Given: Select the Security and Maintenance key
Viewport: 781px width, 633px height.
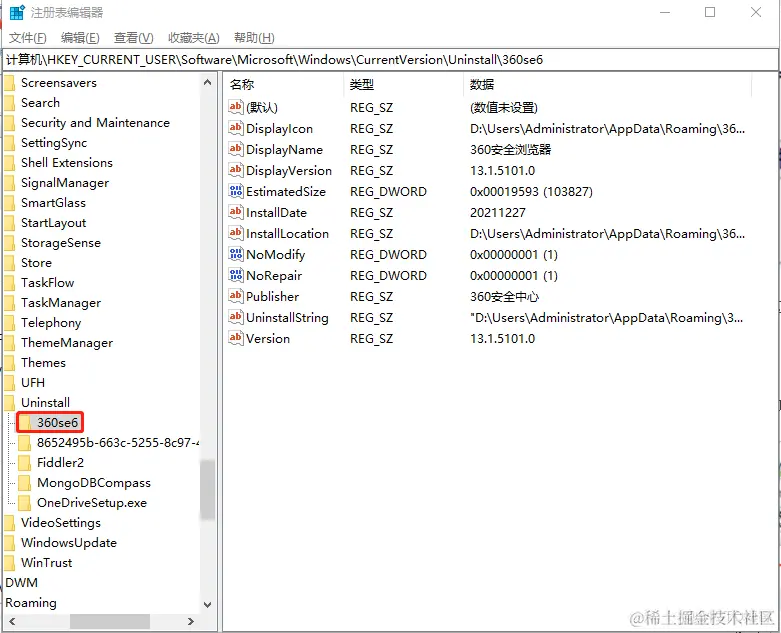Looking at the screenshot, I should (95, 123).
